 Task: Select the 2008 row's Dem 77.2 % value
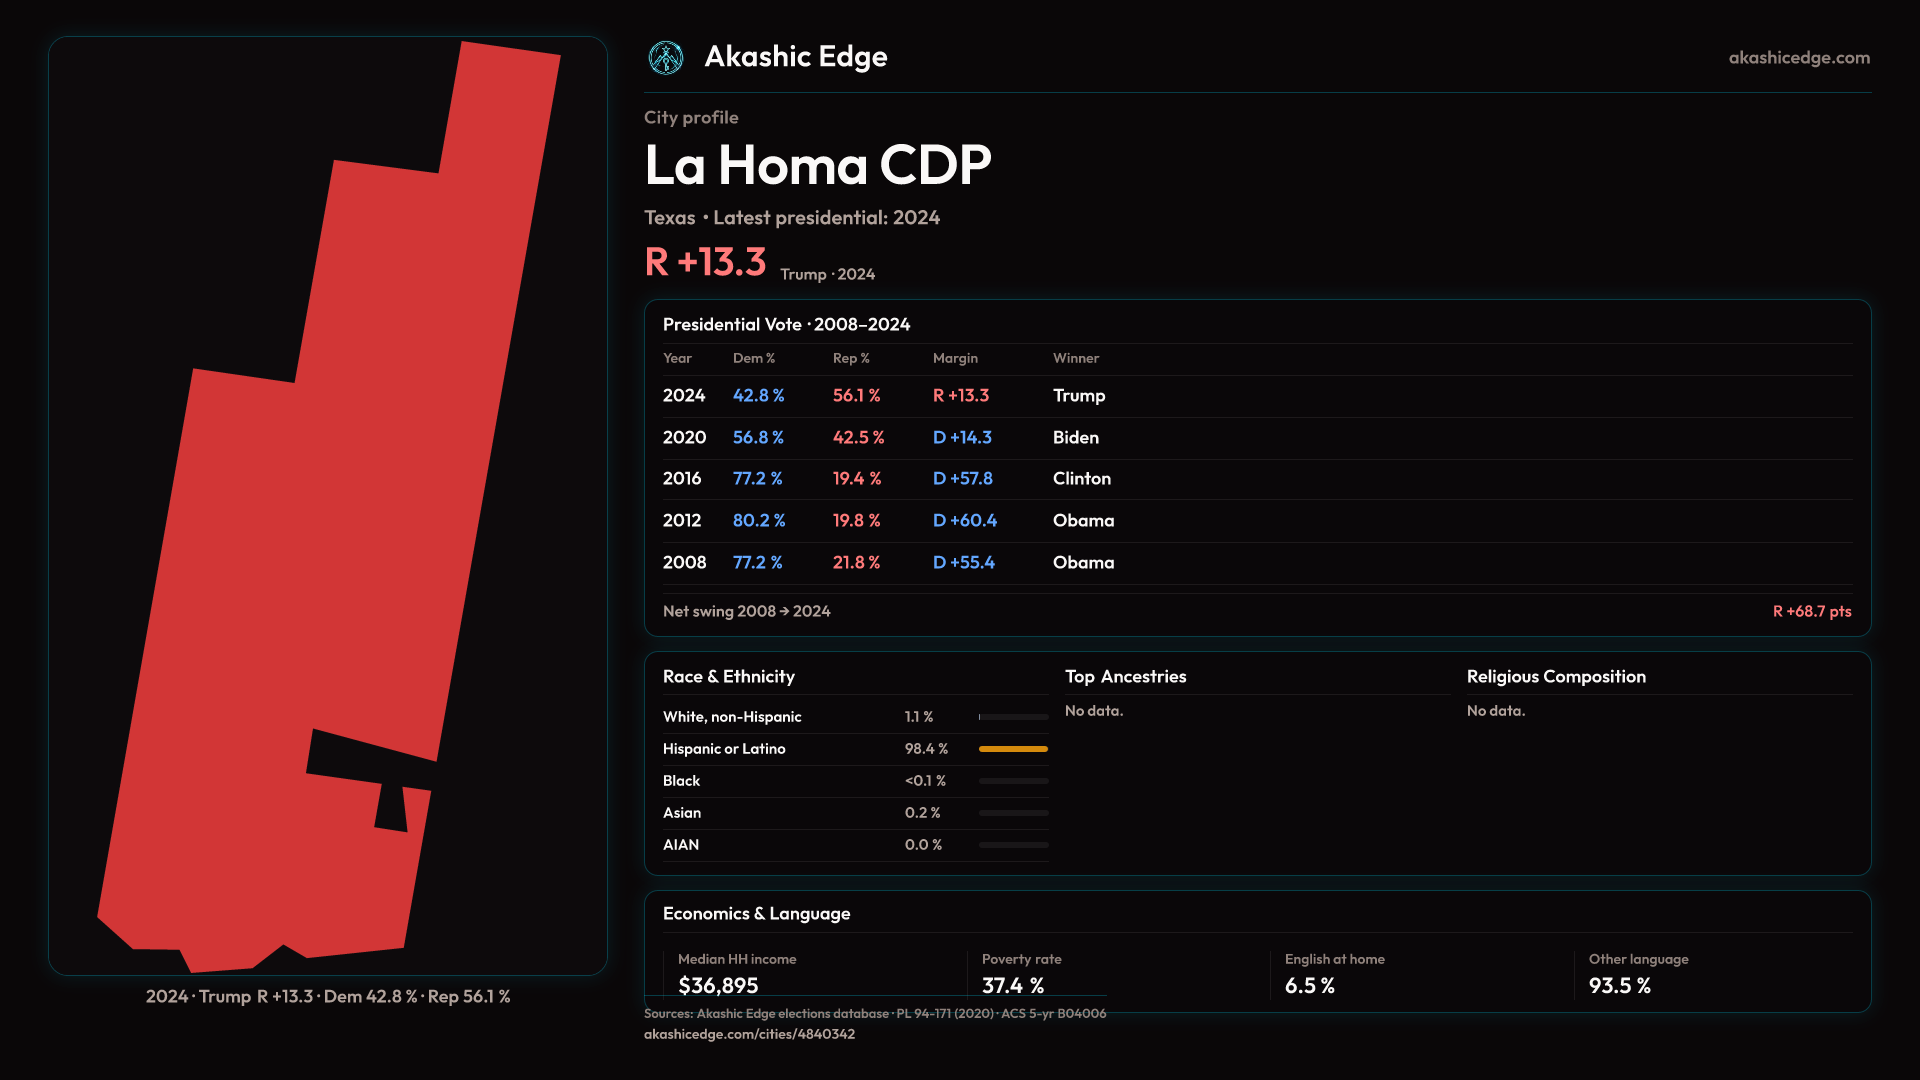(757, 563)
